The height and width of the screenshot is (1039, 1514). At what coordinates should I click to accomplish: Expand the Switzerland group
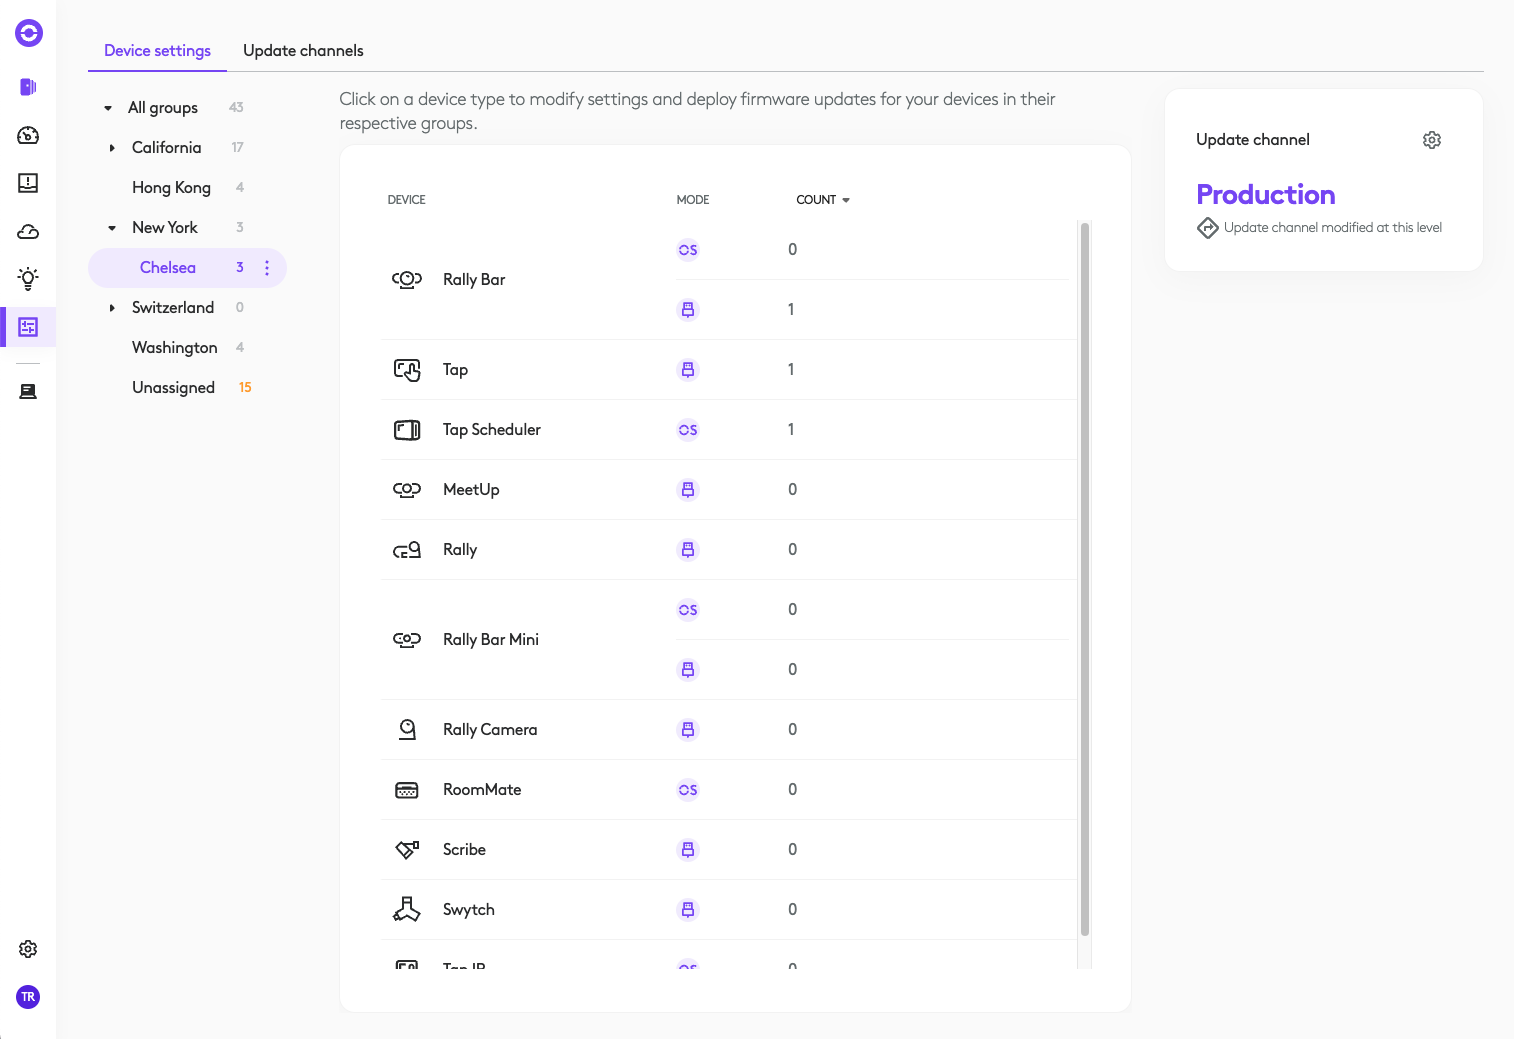tap(112, 308)
